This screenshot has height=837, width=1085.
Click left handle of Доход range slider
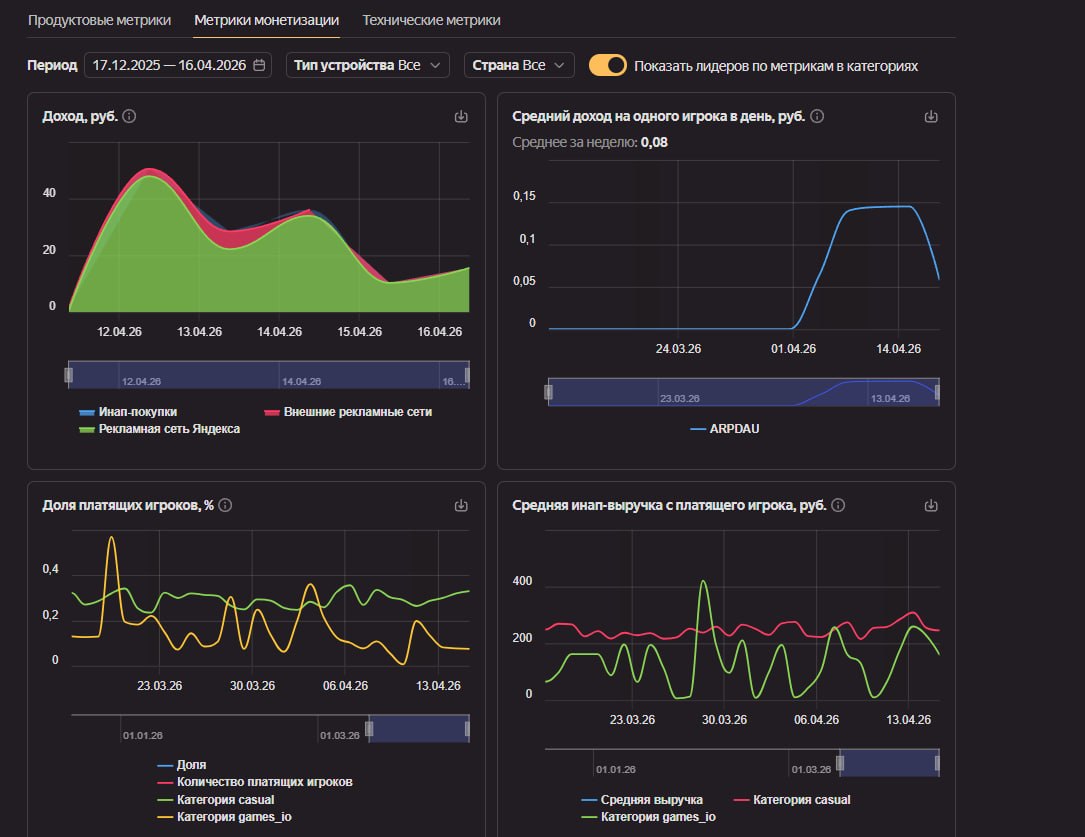pos(69,374)
